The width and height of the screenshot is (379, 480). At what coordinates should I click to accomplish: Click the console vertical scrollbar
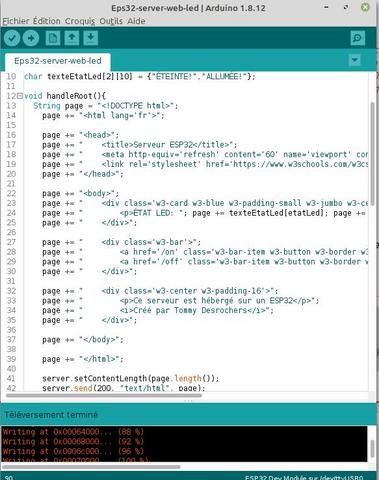point(372,449)
